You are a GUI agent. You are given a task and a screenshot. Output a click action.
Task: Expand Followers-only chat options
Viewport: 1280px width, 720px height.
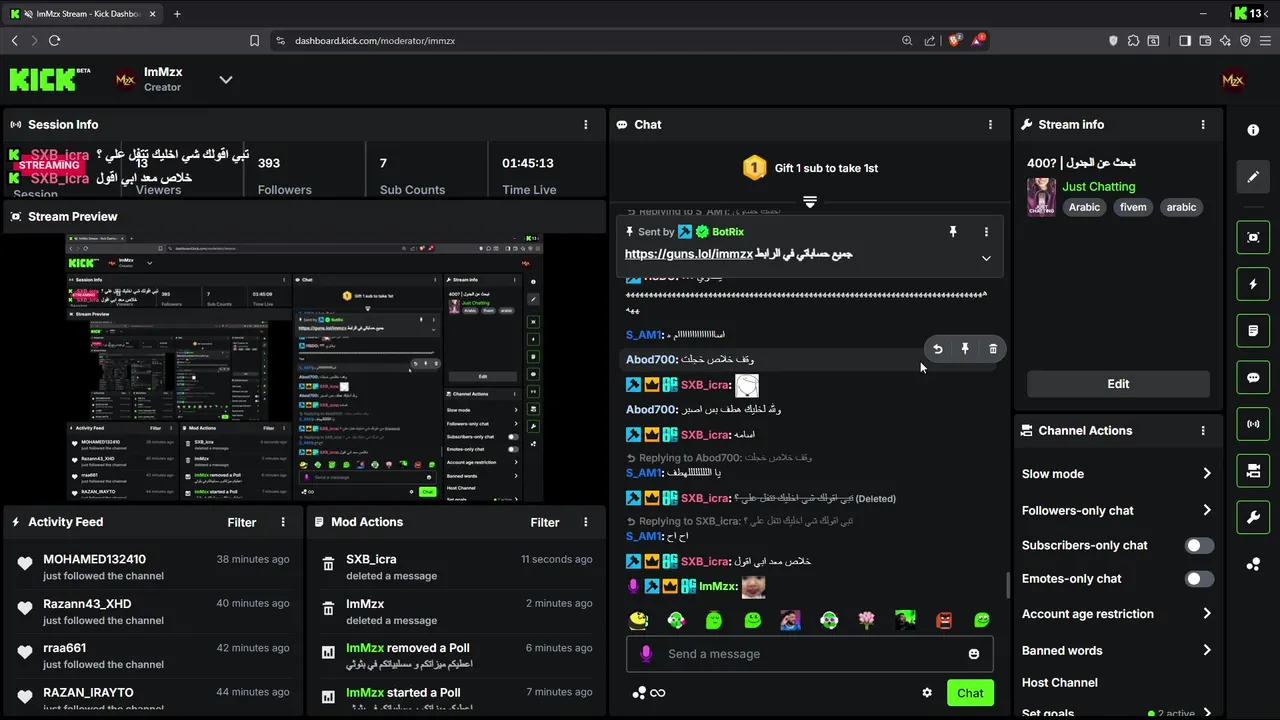tap(1206, 510)
